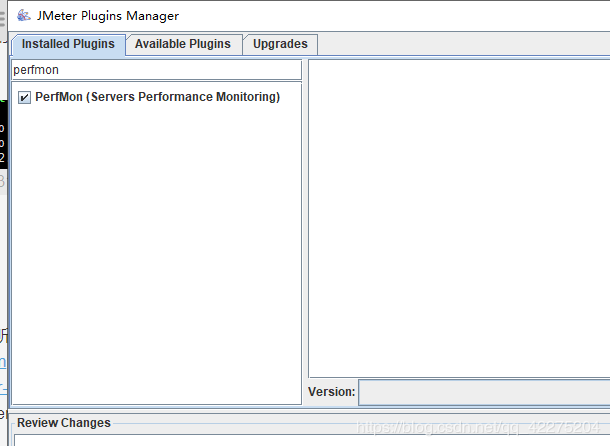Click the plugin description pane
Screen dimensions: 610x446
[459, 218]
